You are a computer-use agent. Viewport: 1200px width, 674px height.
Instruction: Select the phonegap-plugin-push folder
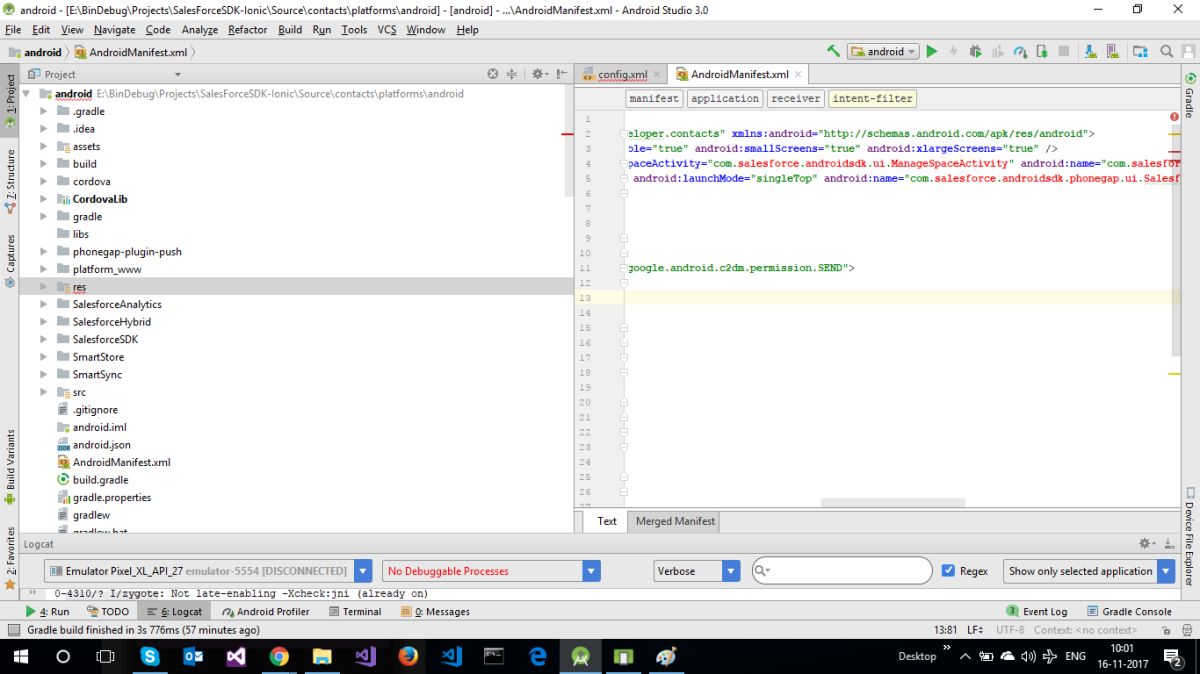tap(127, 252)
